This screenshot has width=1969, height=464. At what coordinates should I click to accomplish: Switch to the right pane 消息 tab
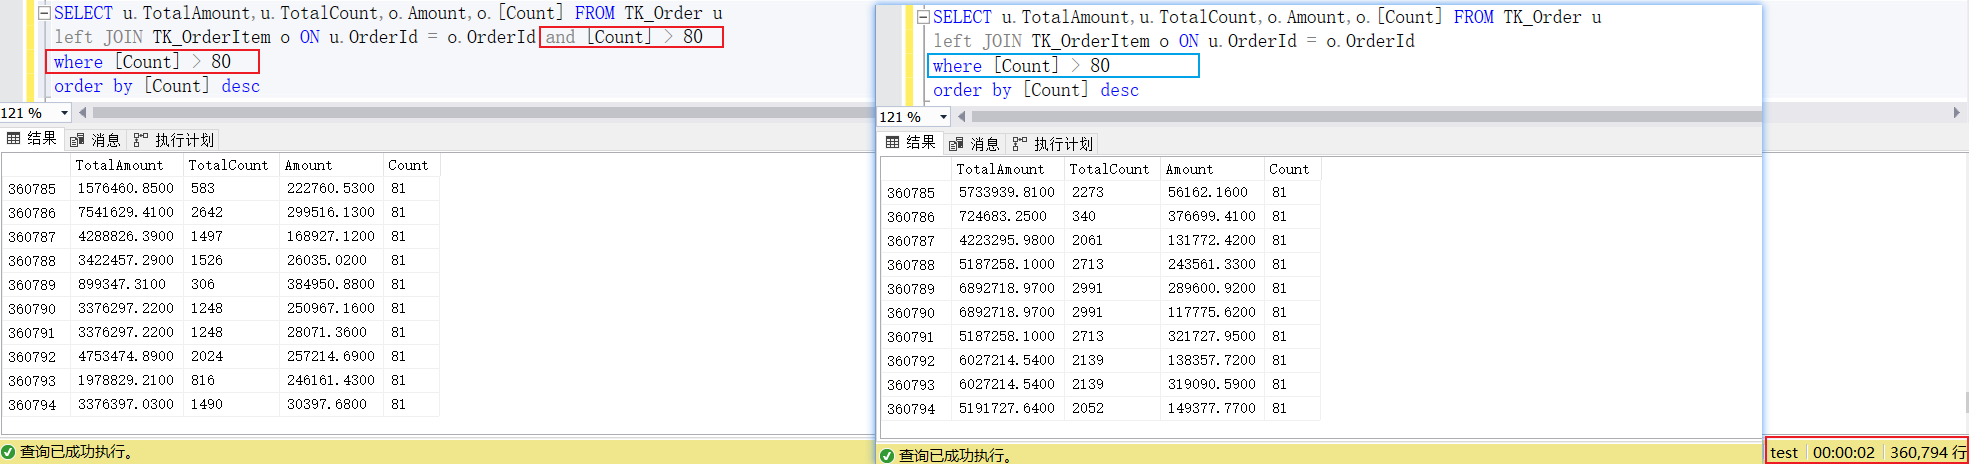pyautogui.click(x=975, y=144)
